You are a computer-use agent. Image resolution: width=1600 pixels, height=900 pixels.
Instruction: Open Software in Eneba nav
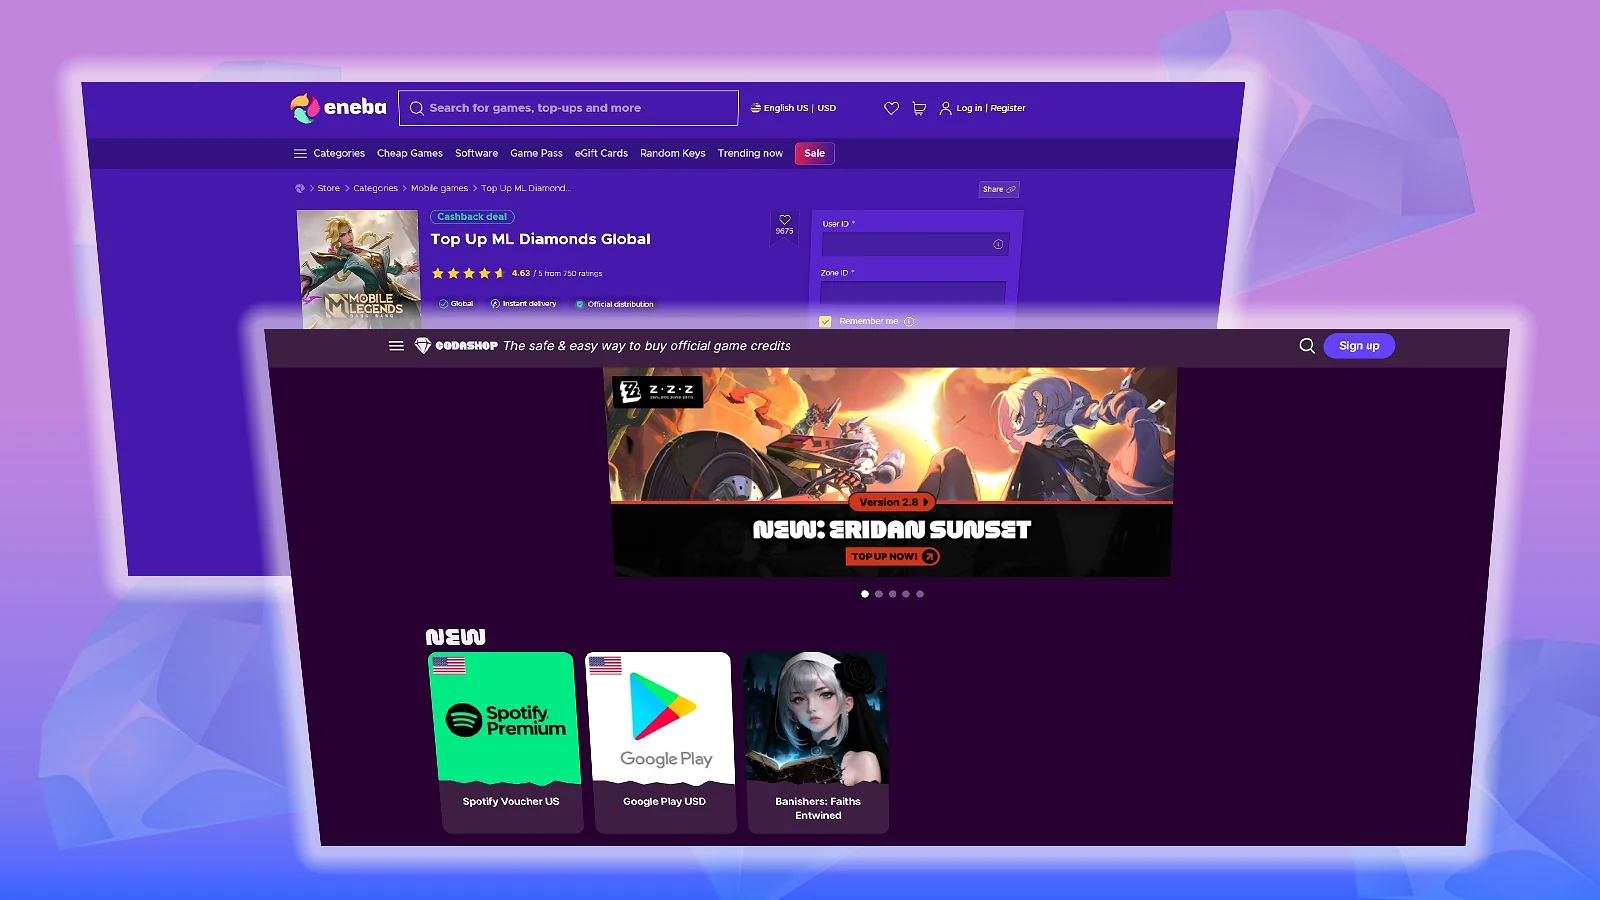(476, 153)
